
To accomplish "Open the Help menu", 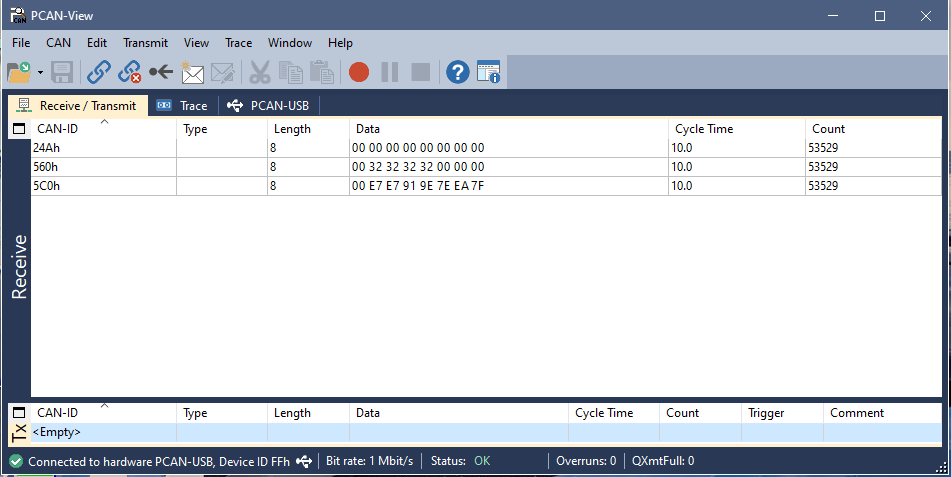I will (x=340, y=42).
